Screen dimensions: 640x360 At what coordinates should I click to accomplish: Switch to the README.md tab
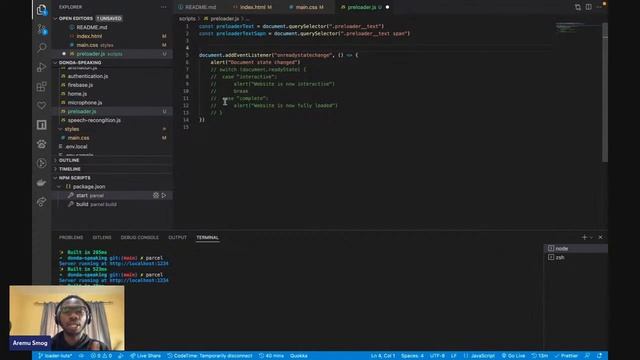[x=200, y=7]
